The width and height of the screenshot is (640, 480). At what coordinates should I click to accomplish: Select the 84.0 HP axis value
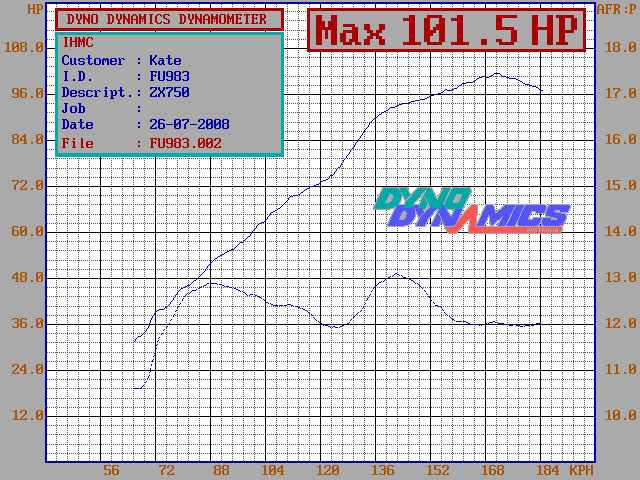[27, 140]
